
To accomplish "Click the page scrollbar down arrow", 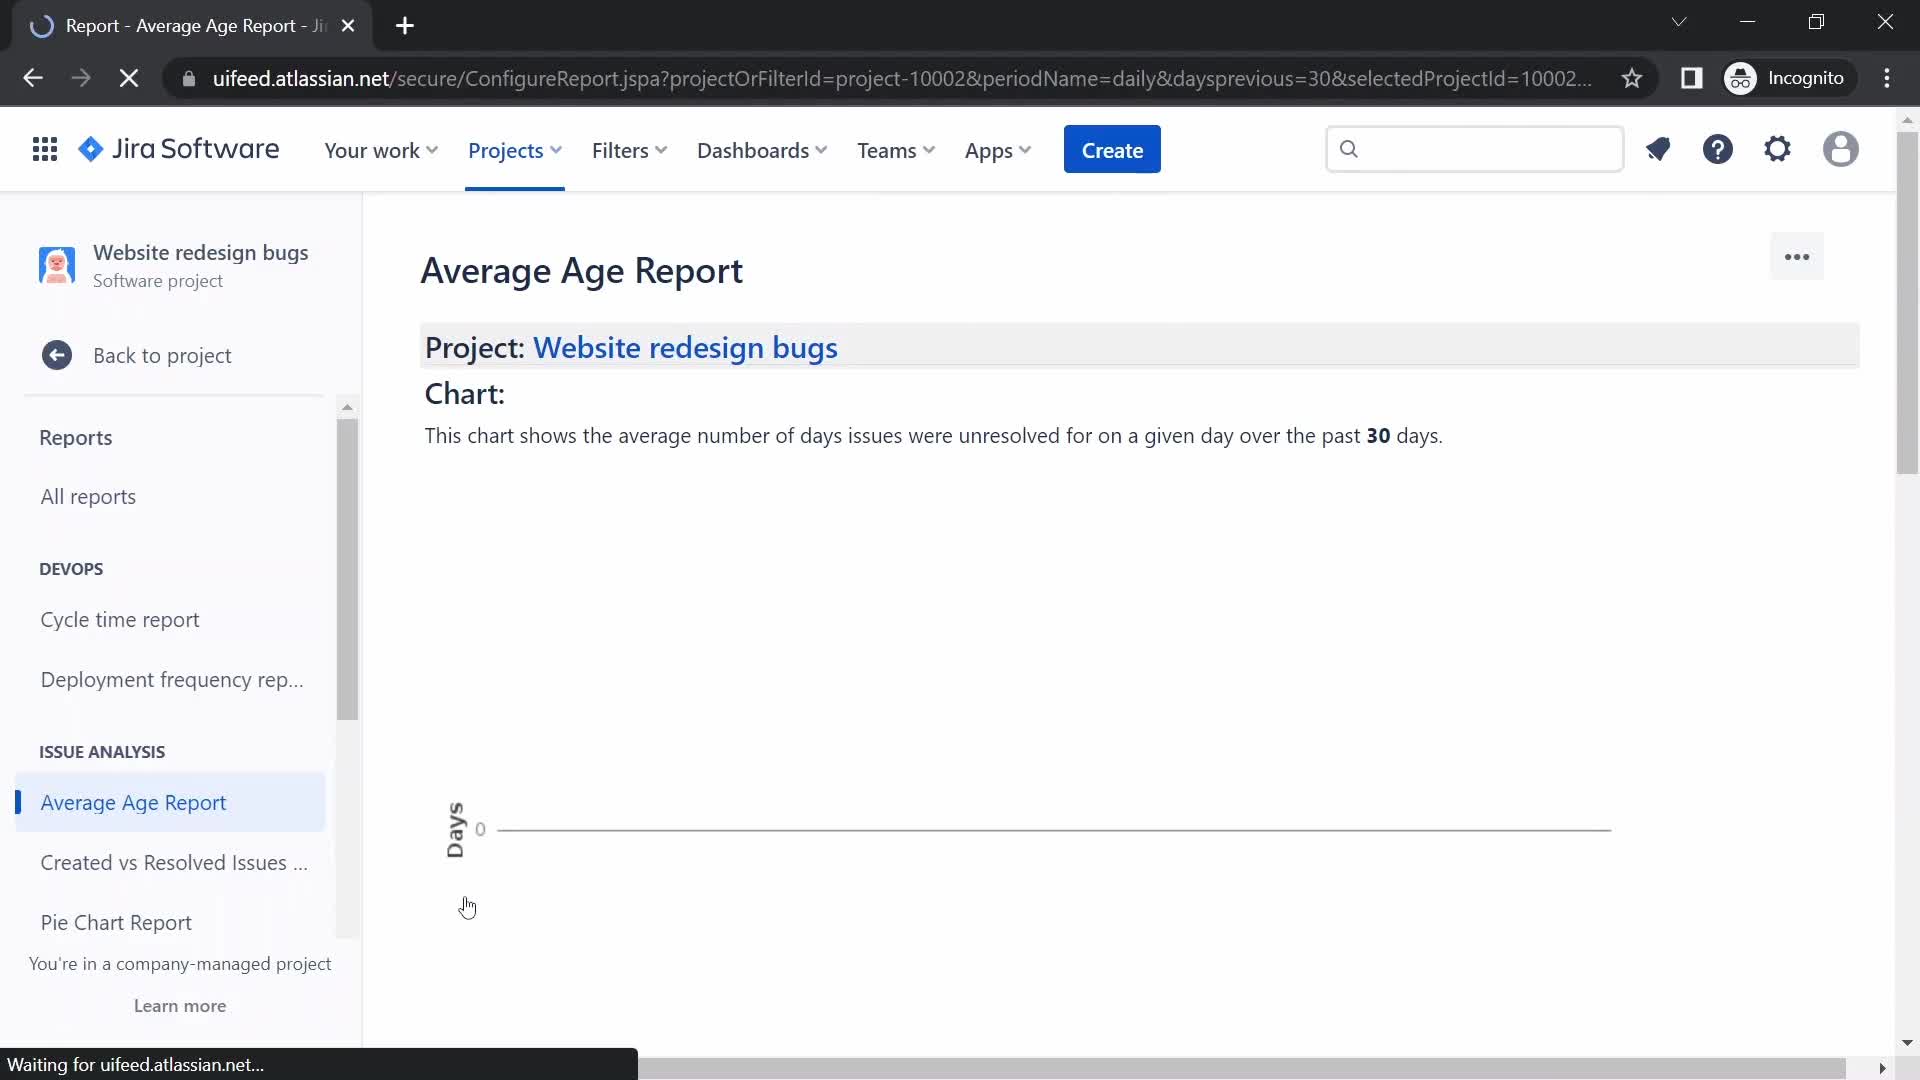I will [1907, 1043].
